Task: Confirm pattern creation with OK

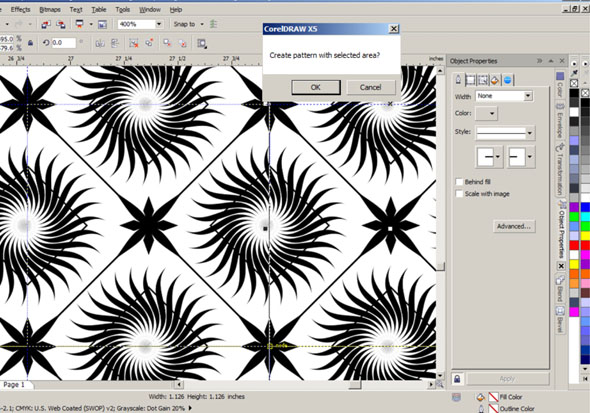Action: click(x=316, y=87)
